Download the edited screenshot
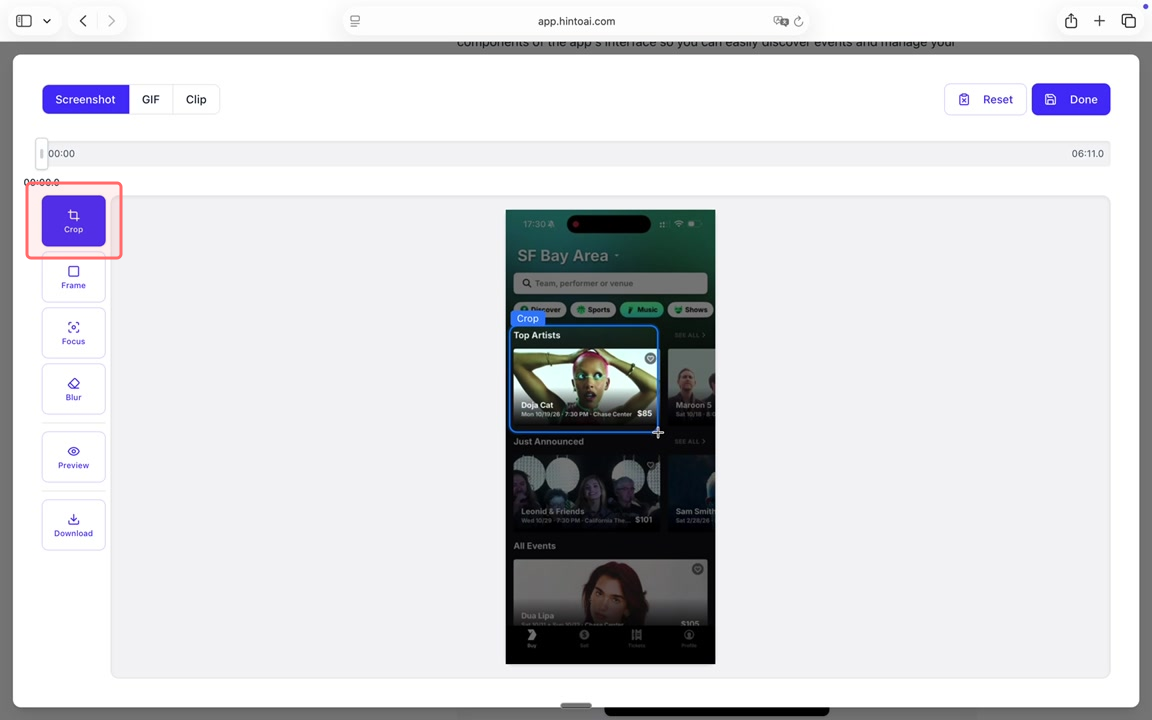1152x720 pixels. click(73, 525)
